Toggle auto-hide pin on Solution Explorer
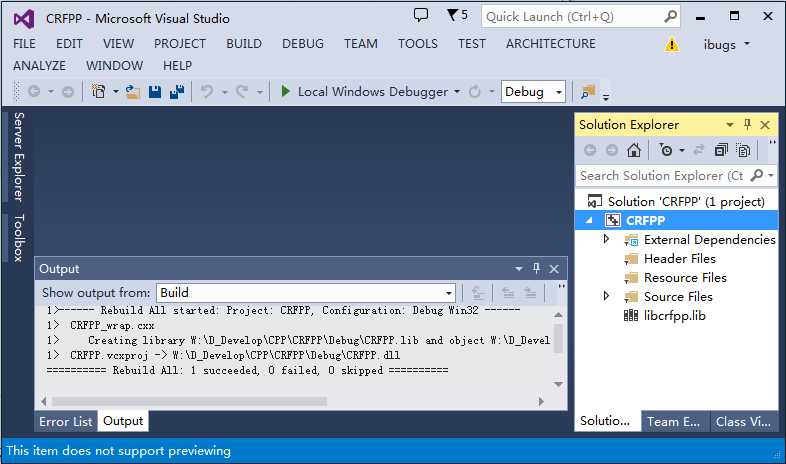The height and width of the screenshot is (464, 786). [x=747, y=124]
